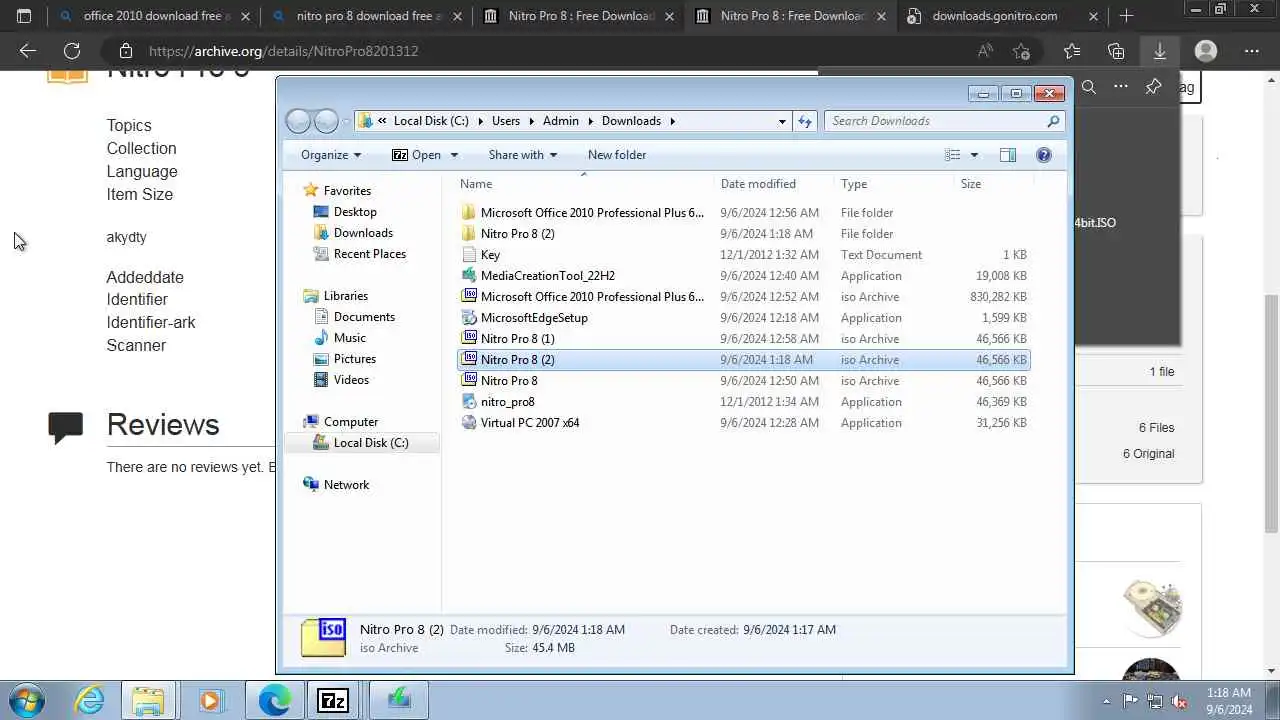This screenshot has width=1280, height=720.
Task: Switch to the nitro pro 8 download tab
Action: tap(364, 16)
